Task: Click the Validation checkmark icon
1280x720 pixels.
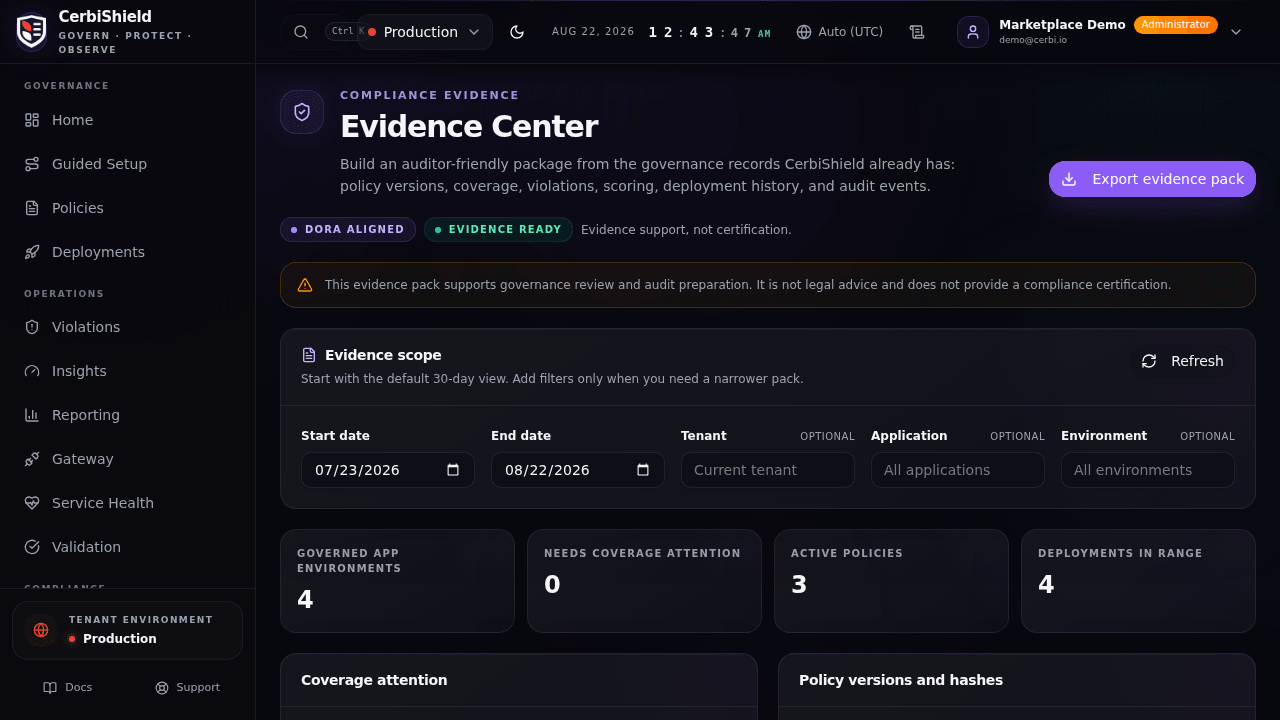Action: point(32,547)
